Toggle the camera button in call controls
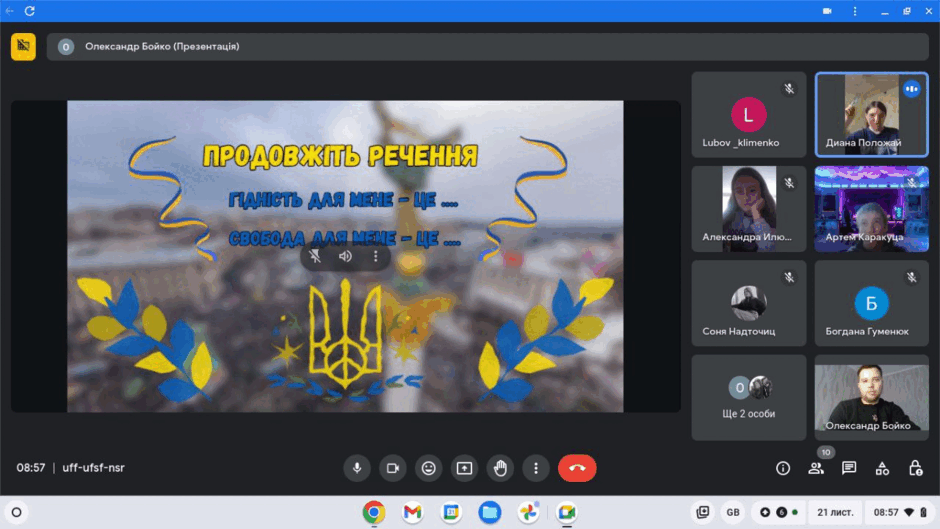Viewport: 940px width, 529px height. point(393,468)
